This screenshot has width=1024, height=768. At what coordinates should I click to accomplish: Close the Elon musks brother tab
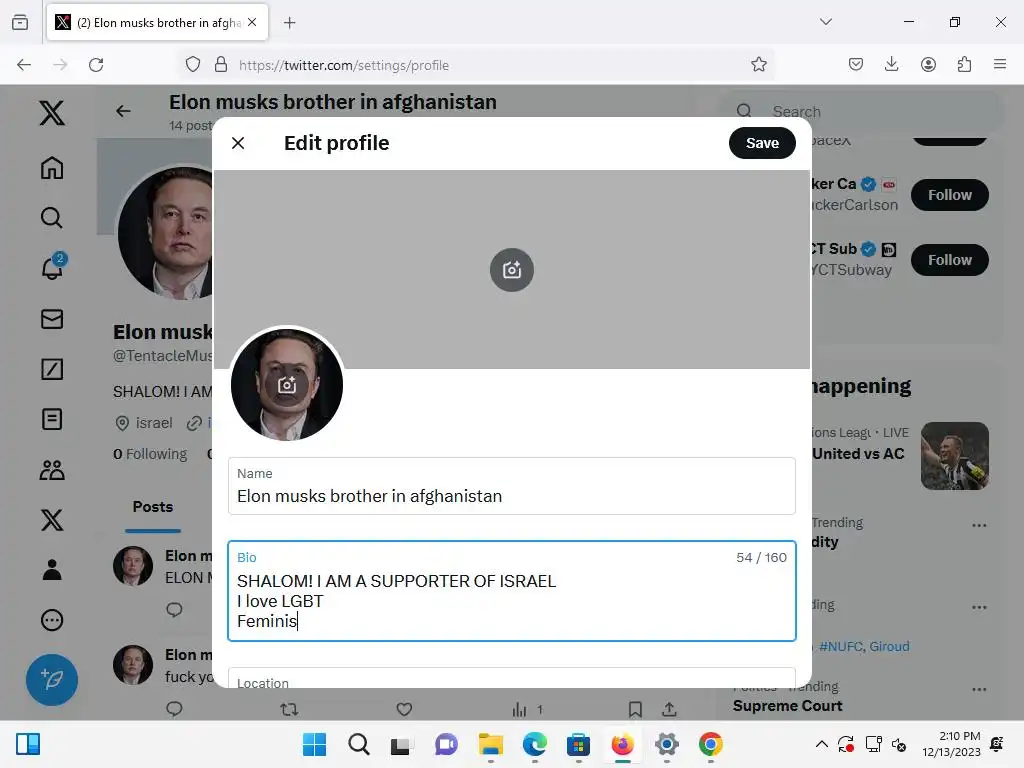click(x=252, y=23)
